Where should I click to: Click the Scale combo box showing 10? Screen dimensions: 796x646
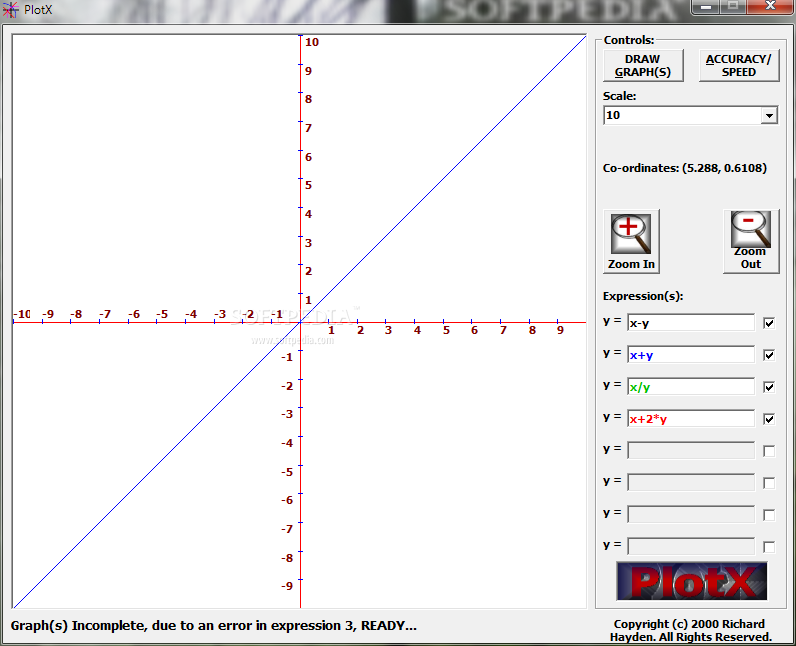pyautogui.click(x=690, y=116)
